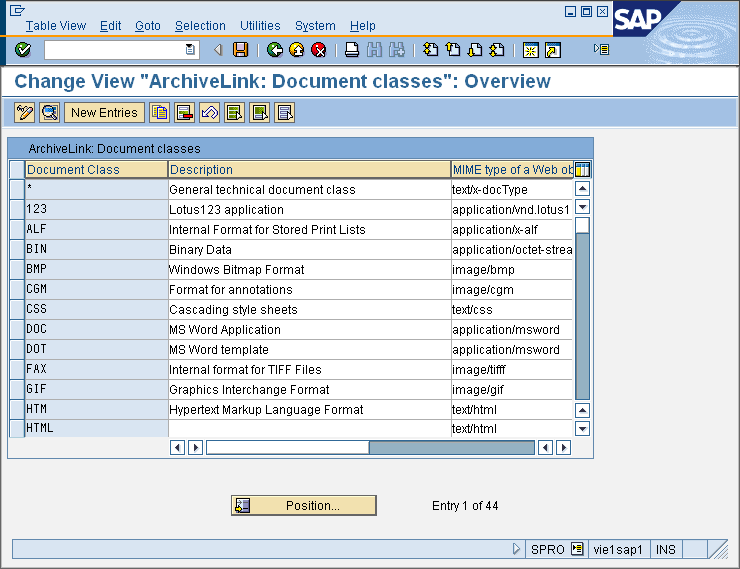Click the Copy As icon beside New Entries
740x569 pixels.
point(159,113)
